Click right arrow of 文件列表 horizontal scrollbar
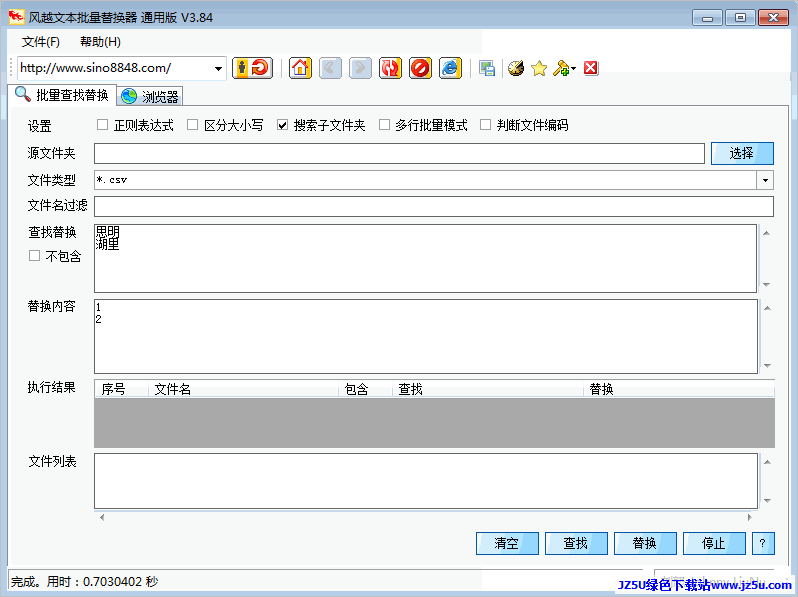 tap(749, 517)
